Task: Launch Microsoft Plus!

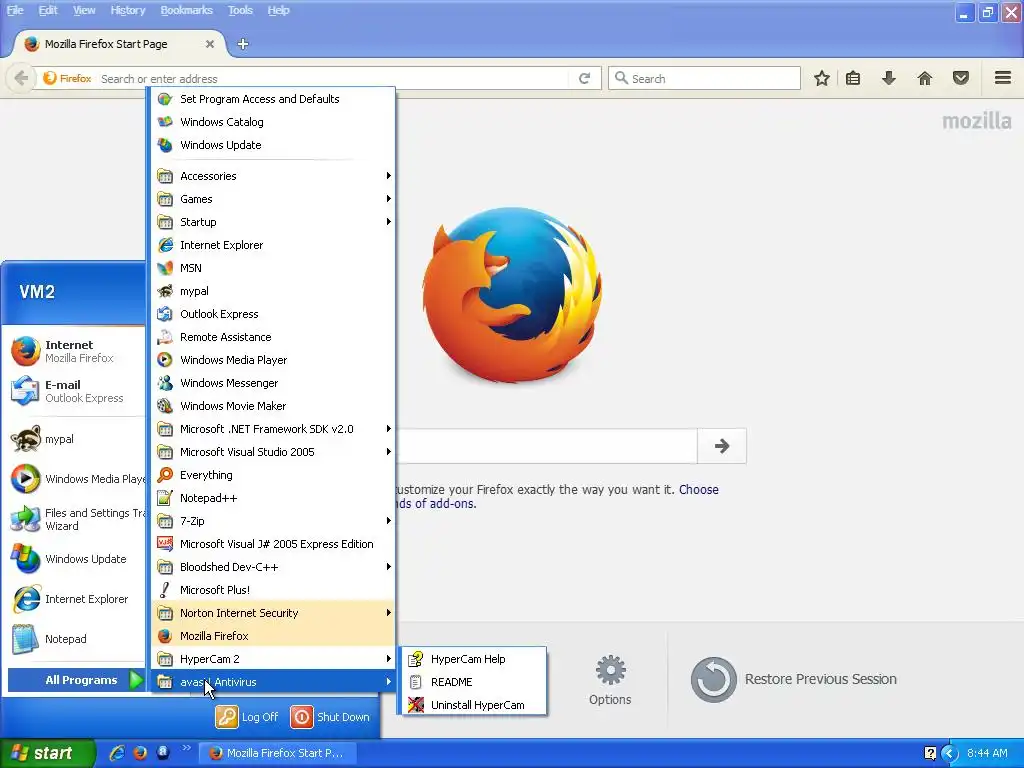Action: pyautogui.click(x=273, y=590)
